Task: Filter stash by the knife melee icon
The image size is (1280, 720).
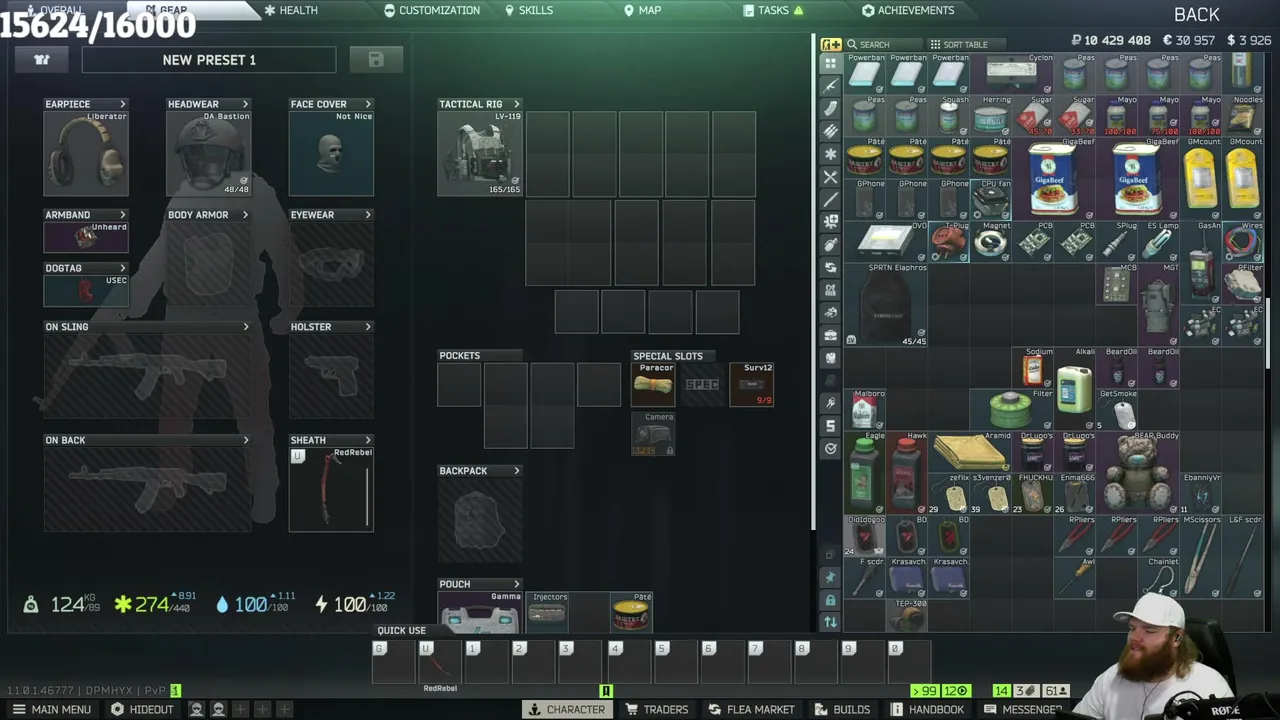Action: tap(830, 200)
